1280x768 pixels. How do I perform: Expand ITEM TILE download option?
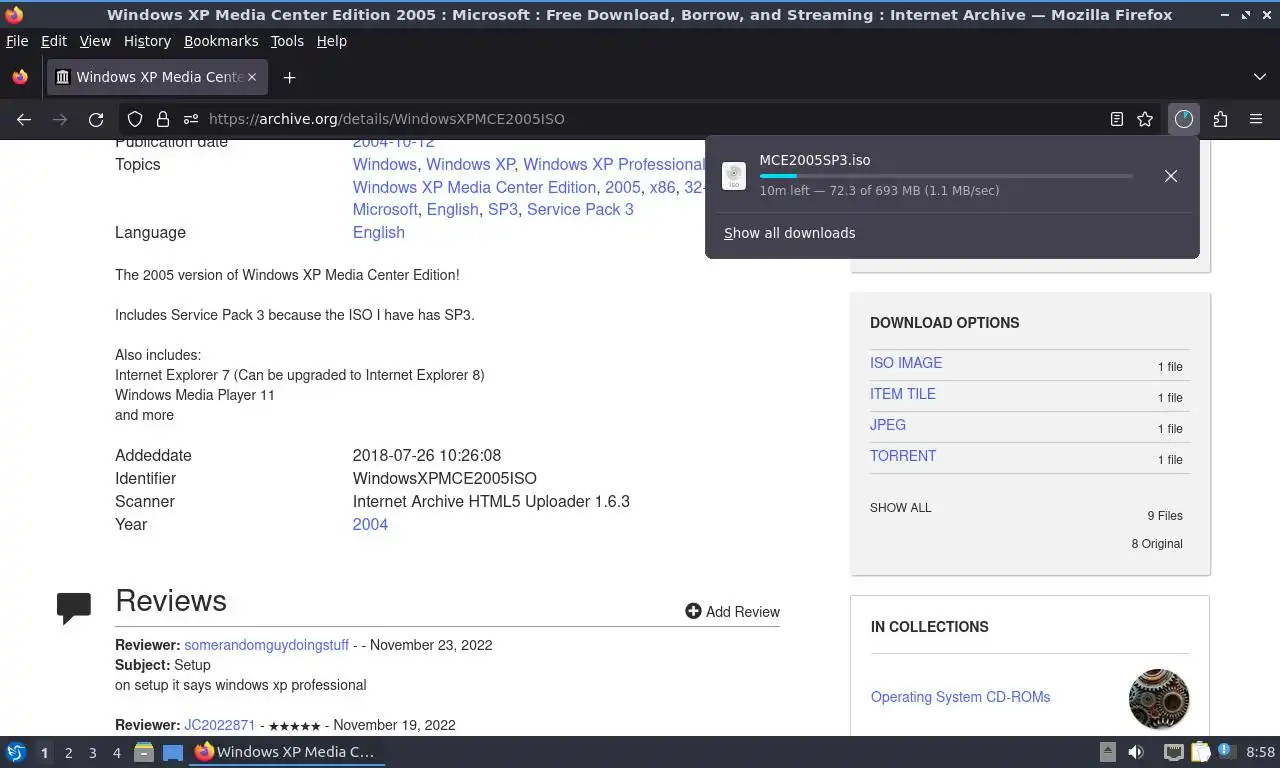pos(903,394)
